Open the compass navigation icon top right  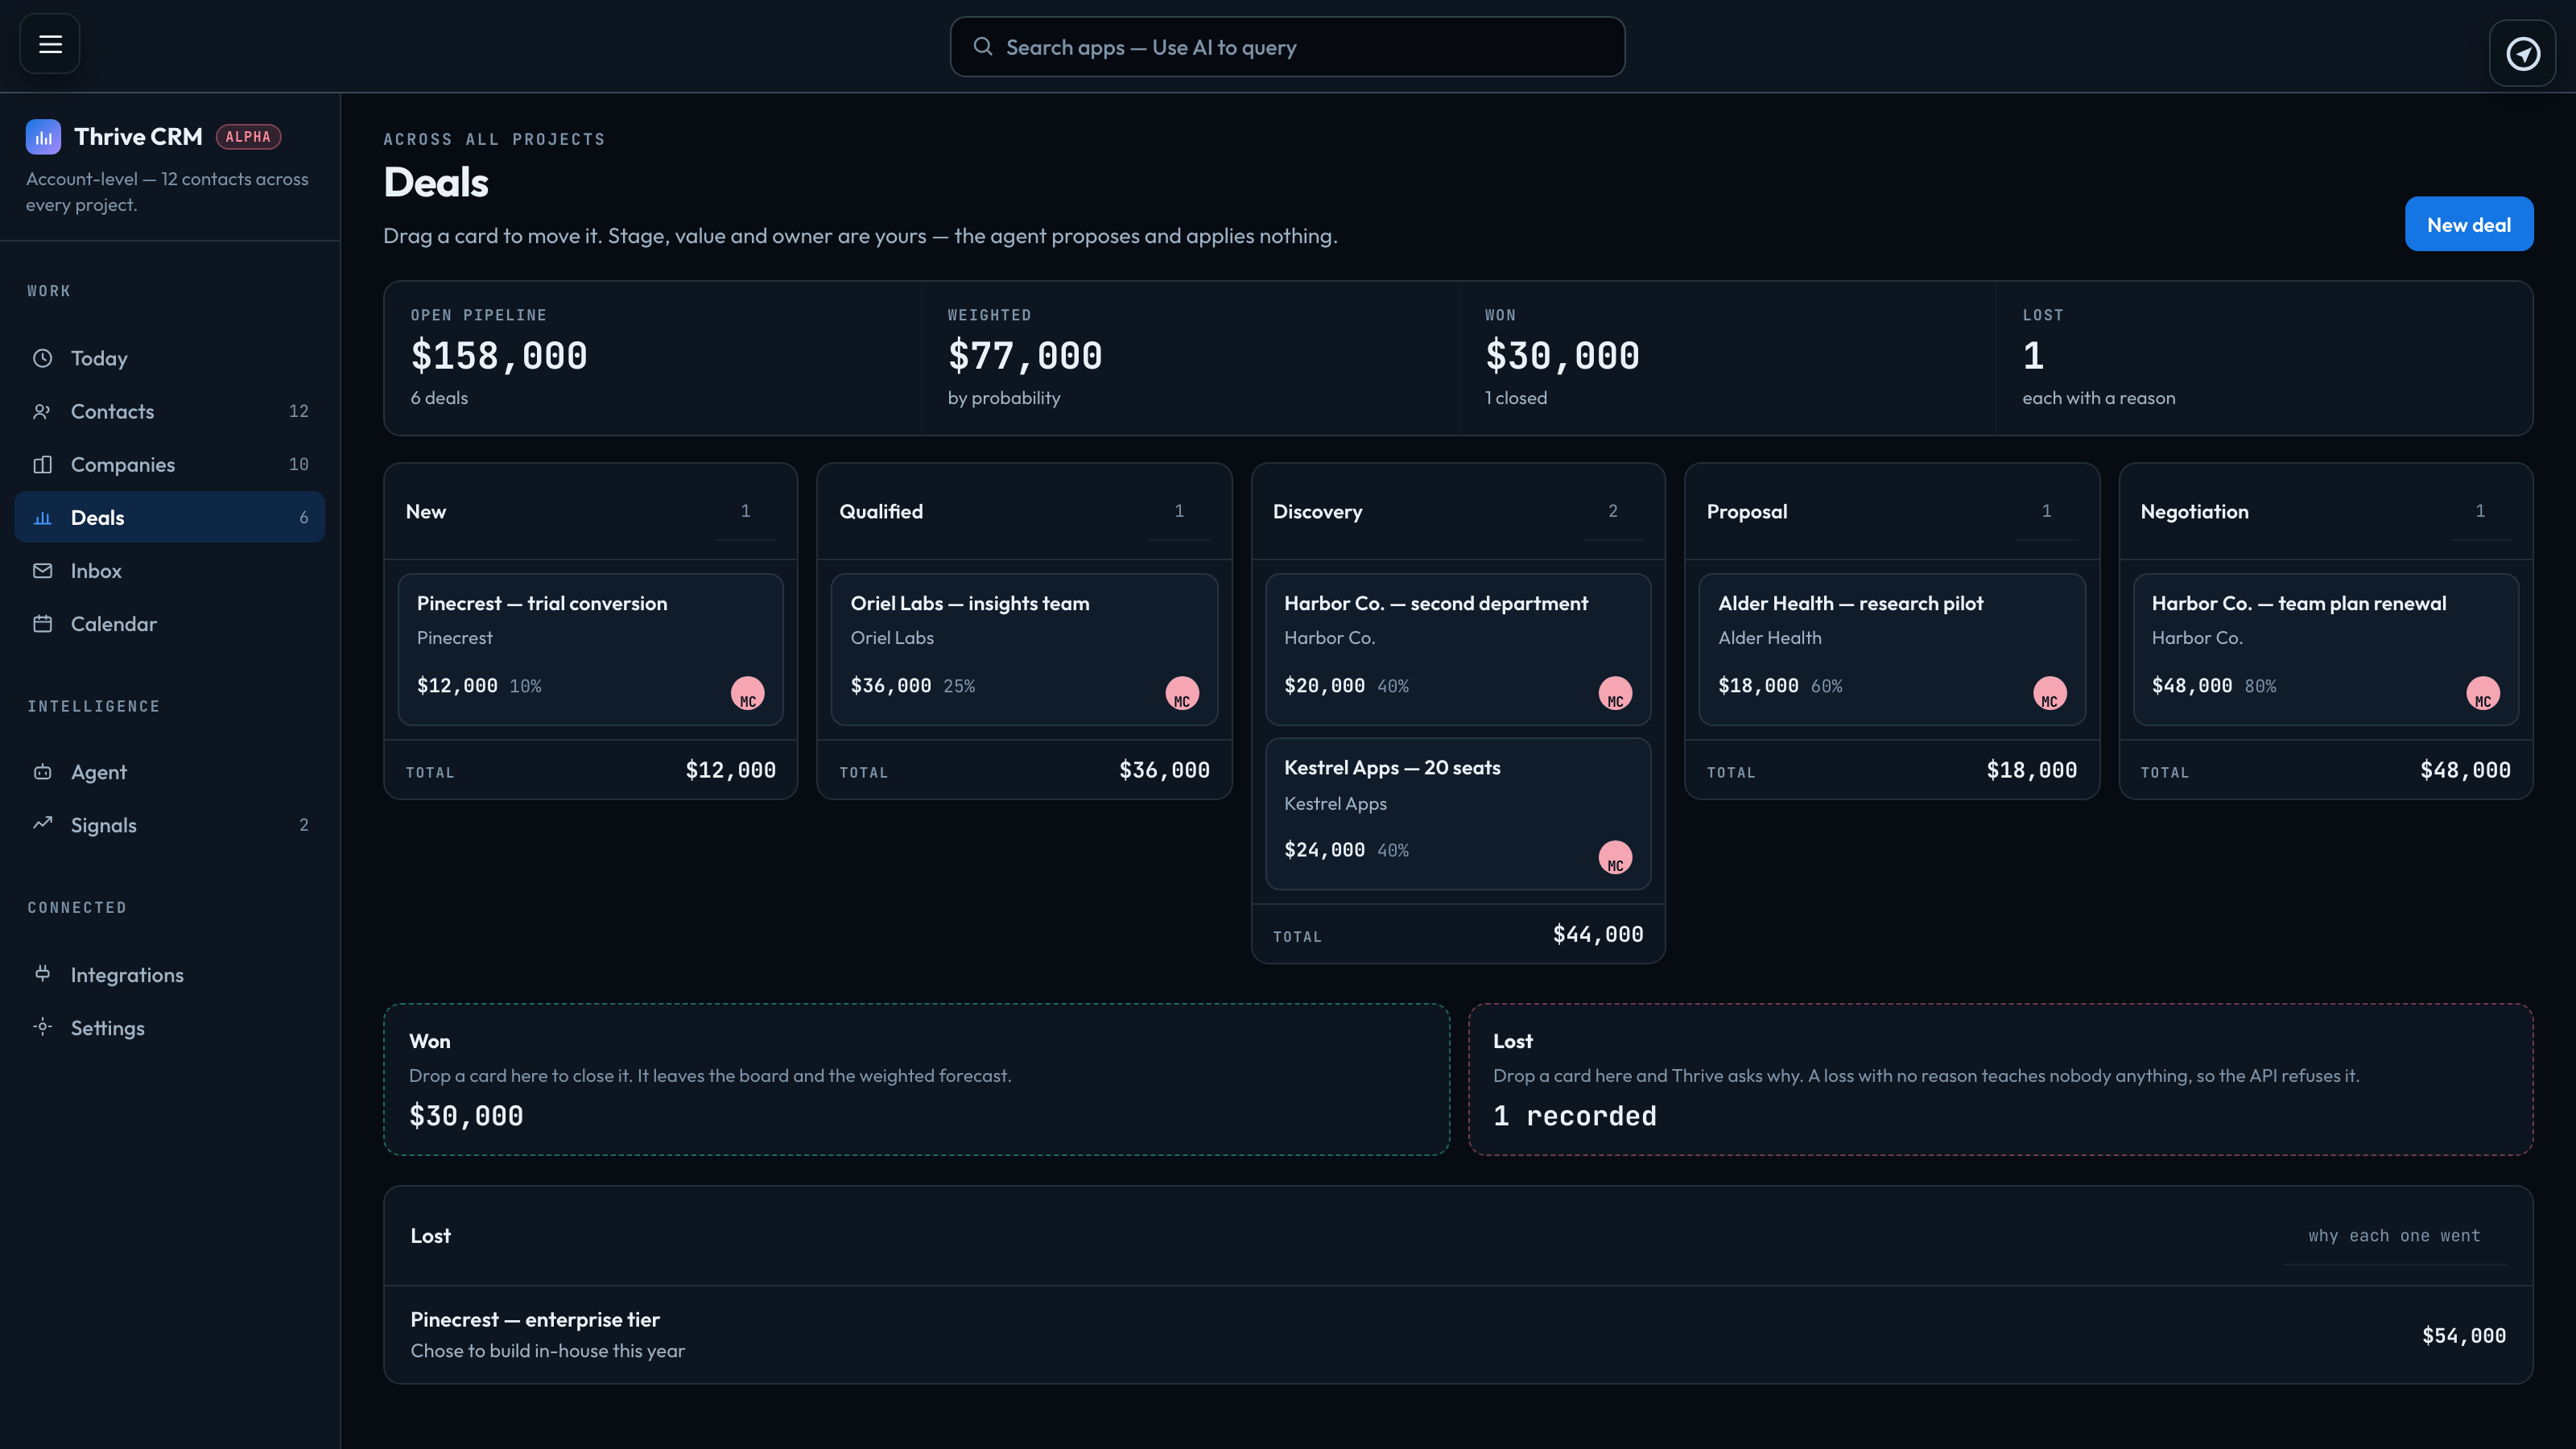click(x=2522, y=53)
